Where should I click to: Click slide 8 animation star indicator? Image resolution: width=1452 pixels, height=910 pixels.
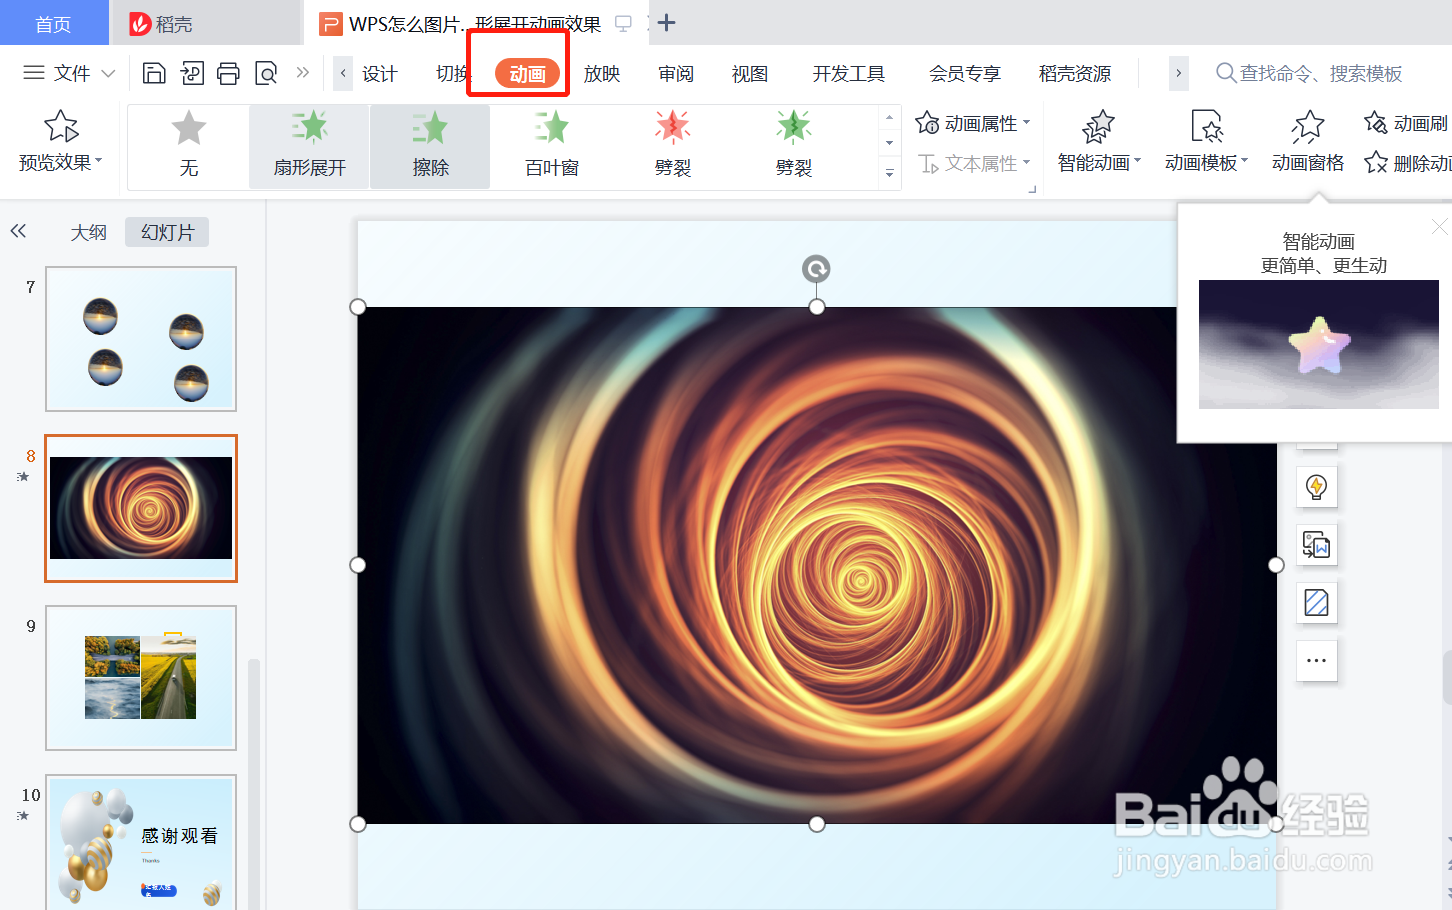pyautogui.click(x=23, y=477)
